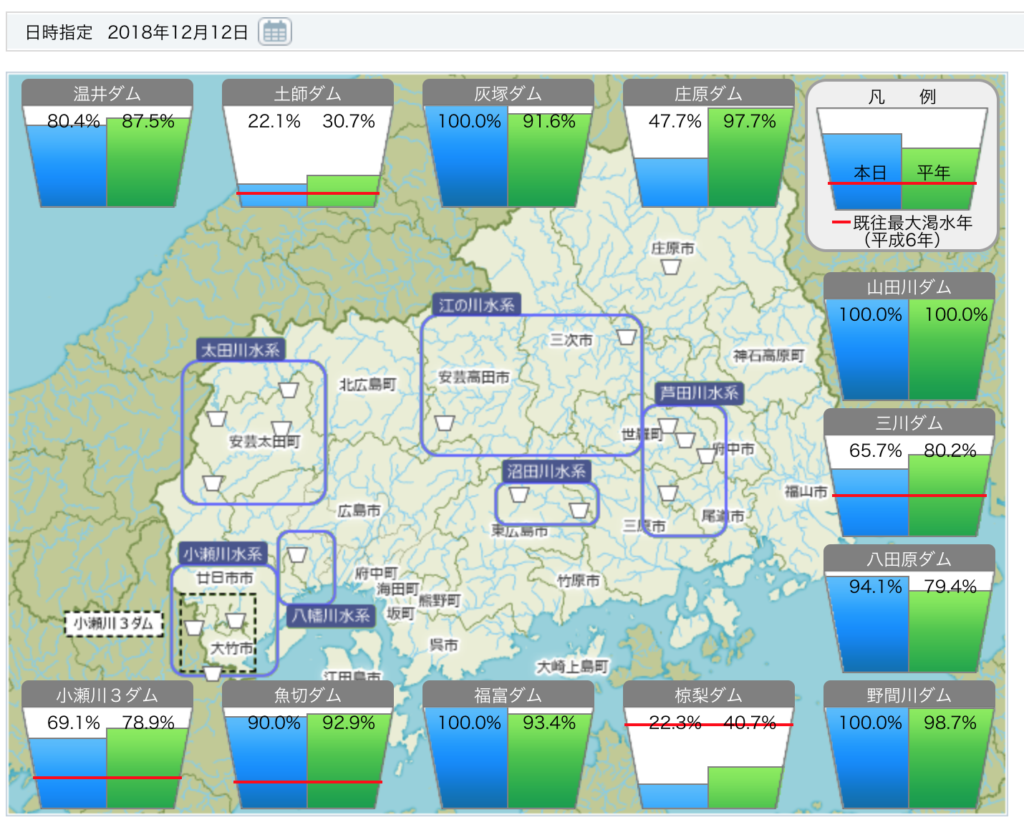The width and height of the screenshot is (1024, 825).
Task: Click the 灰塚ダム panel title
Action: coord(508,94)
